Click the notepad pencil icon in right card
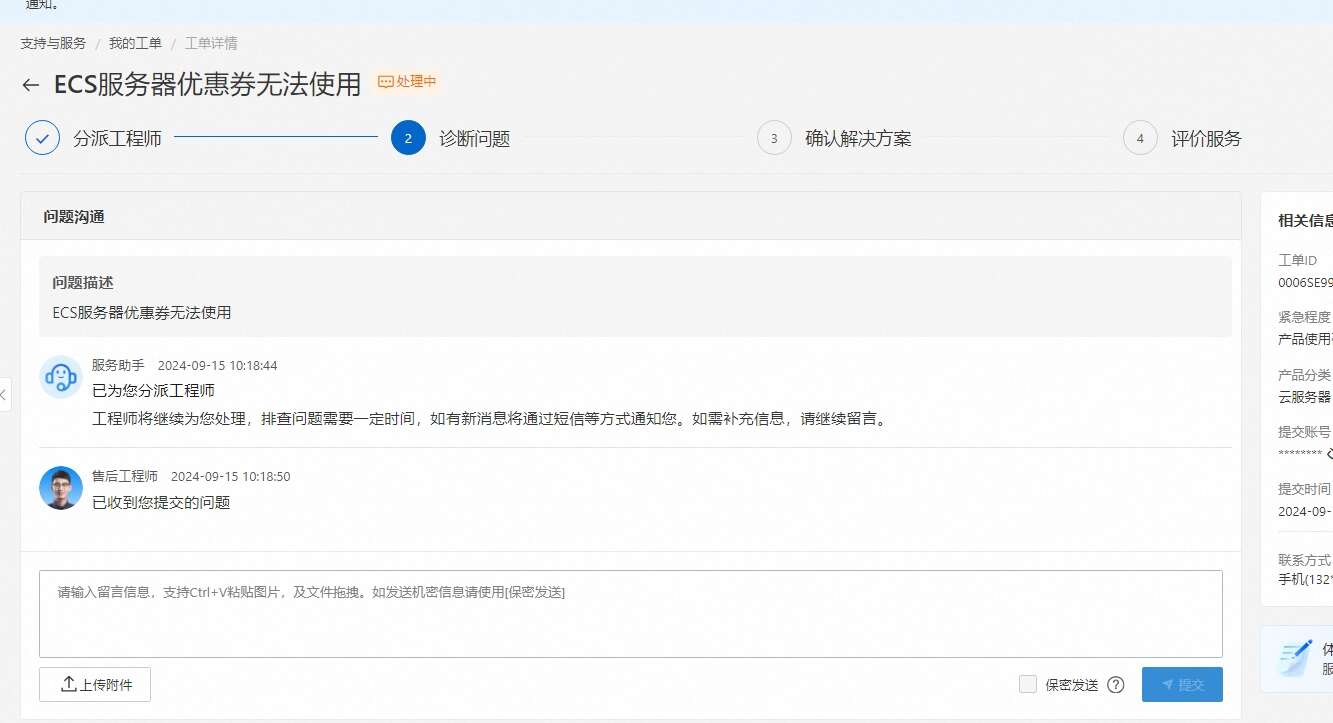 pos(1296,658)
